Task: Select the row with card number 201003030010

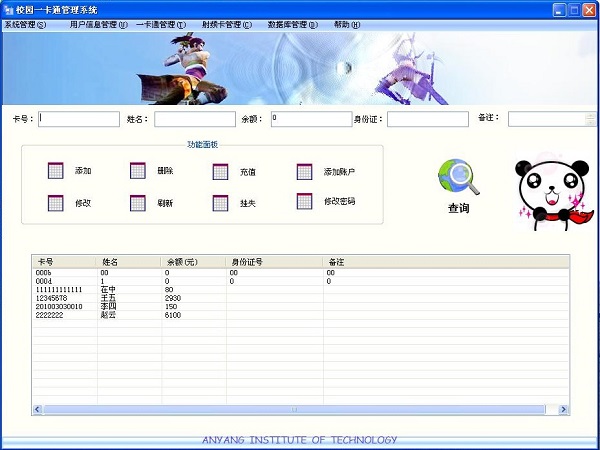Action: [301, 307]
